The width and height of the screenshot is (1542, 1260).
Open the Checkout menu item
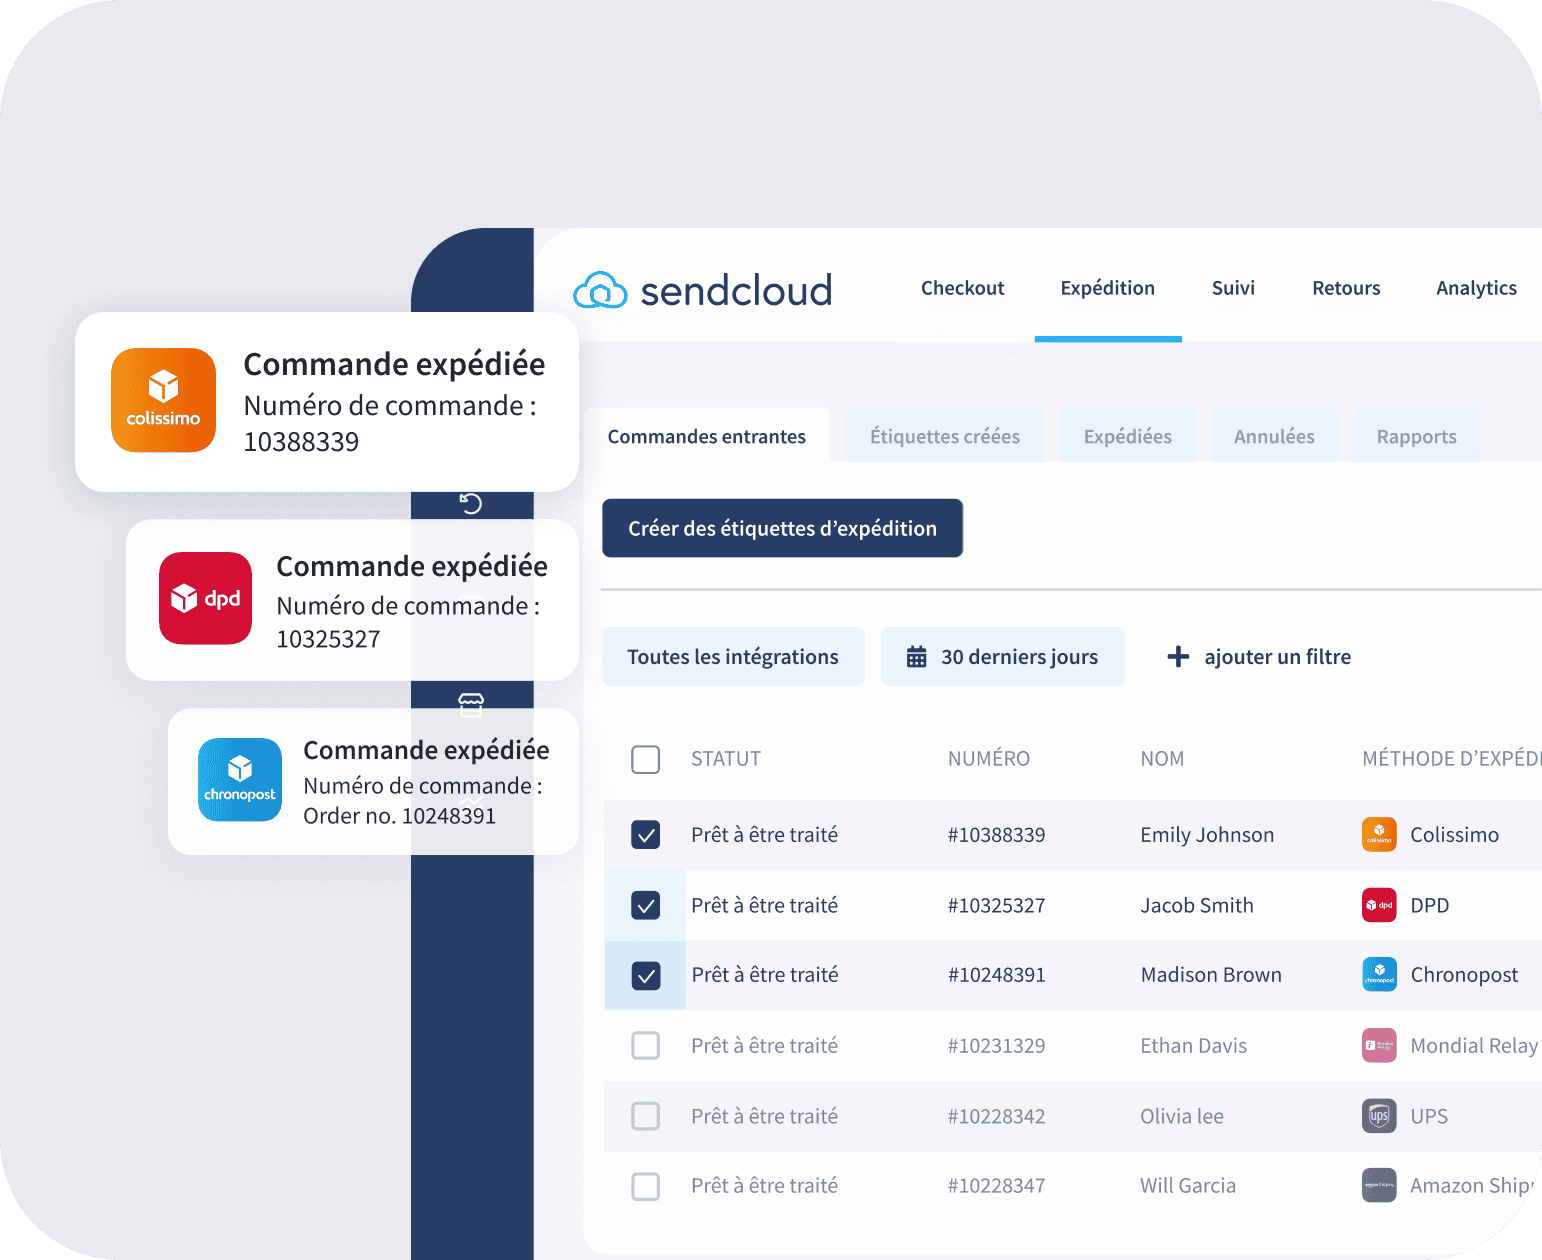962,288
